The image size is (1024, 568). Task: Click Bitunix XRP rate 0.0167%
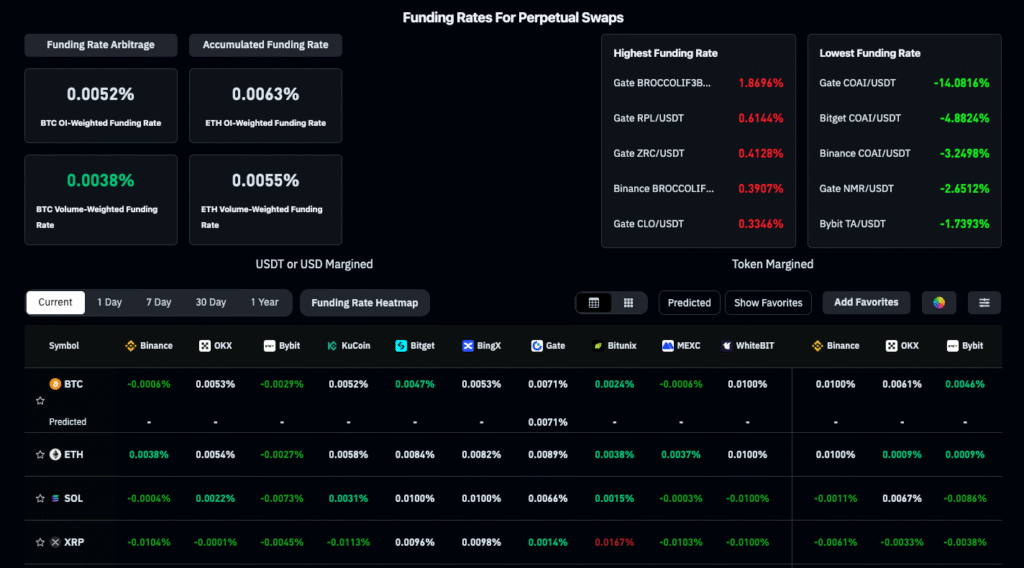tap(615, 542)
